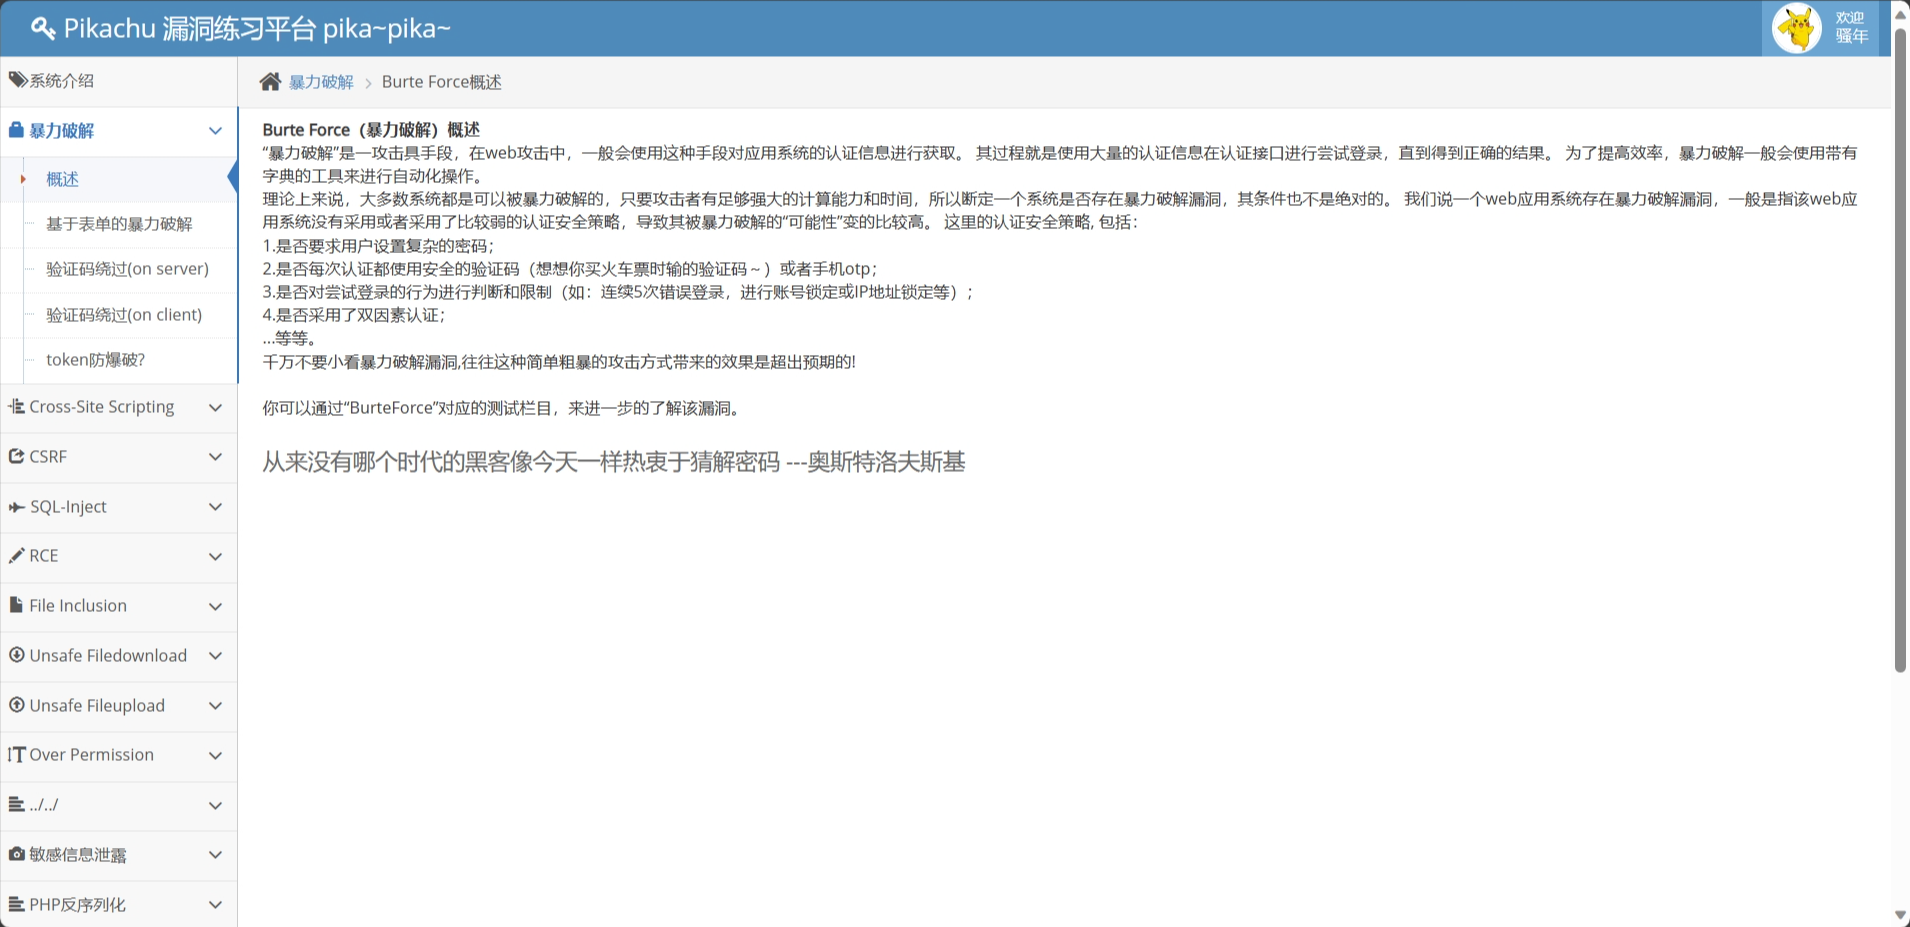Click the home icon in breadcrumb
The width and height of the screenshot is (1910, 927).
(x=270, y=82)
